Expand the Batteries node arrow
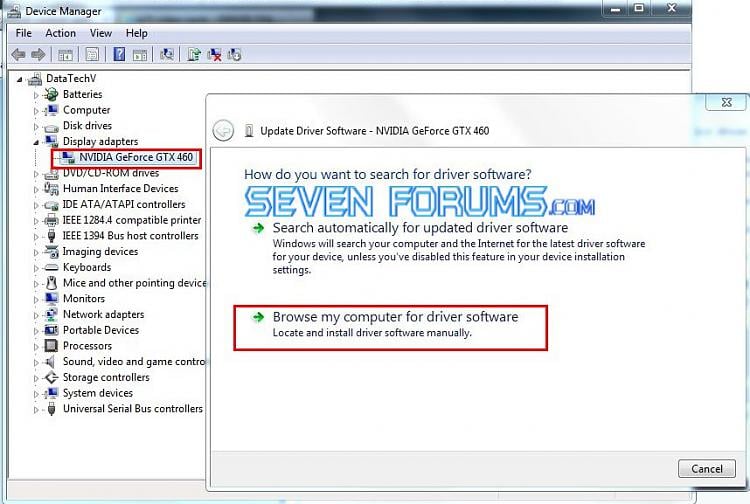750x504 pixels. click(x=36, y=95)
